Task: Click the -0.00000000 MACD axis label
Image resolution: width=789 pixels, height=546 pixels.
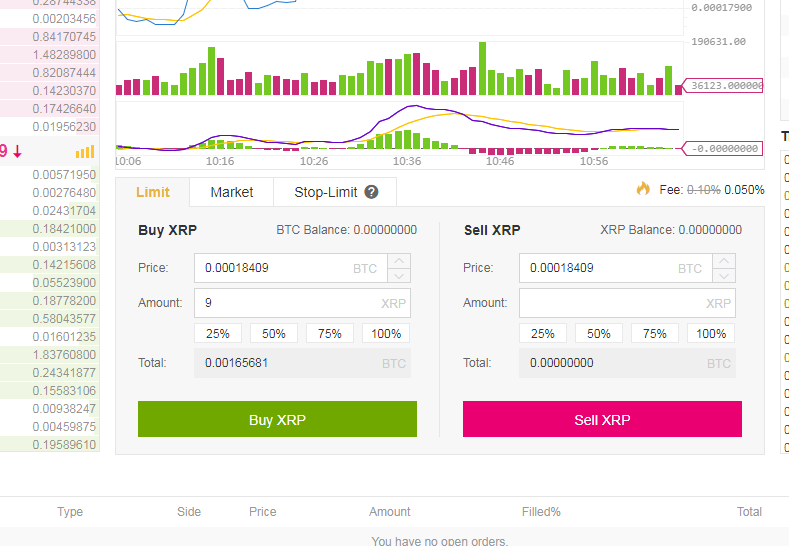Action: (724, 149)
